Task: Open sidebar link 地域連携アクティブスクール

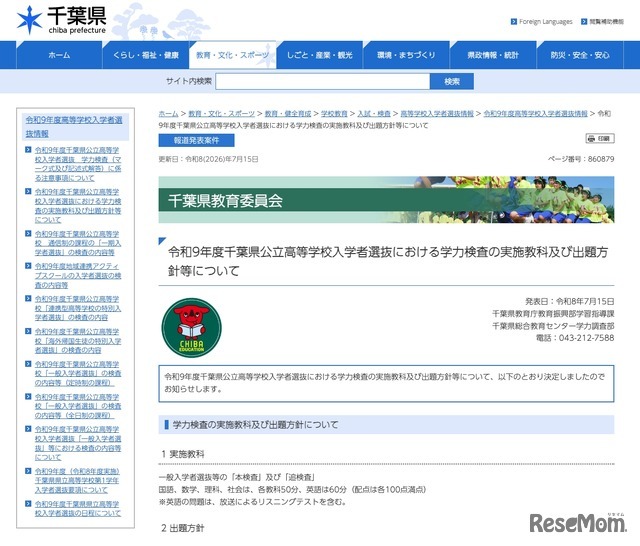Action: pyautogui.click(x=78, y=275)
